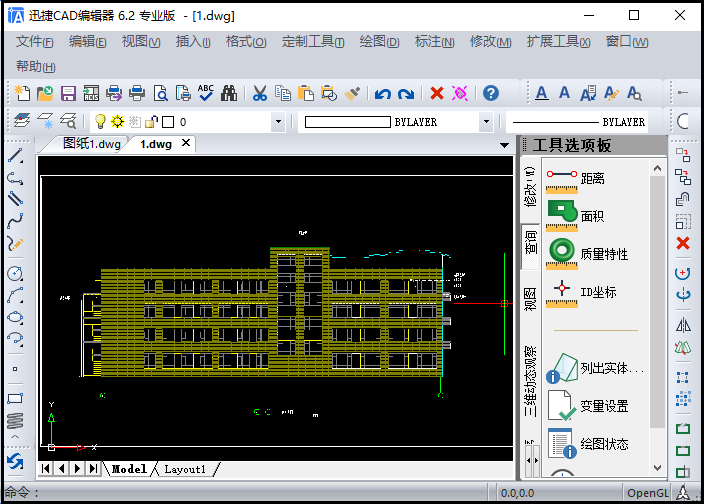Toggle layer freeze sun icon

click(x=118, y=121)
